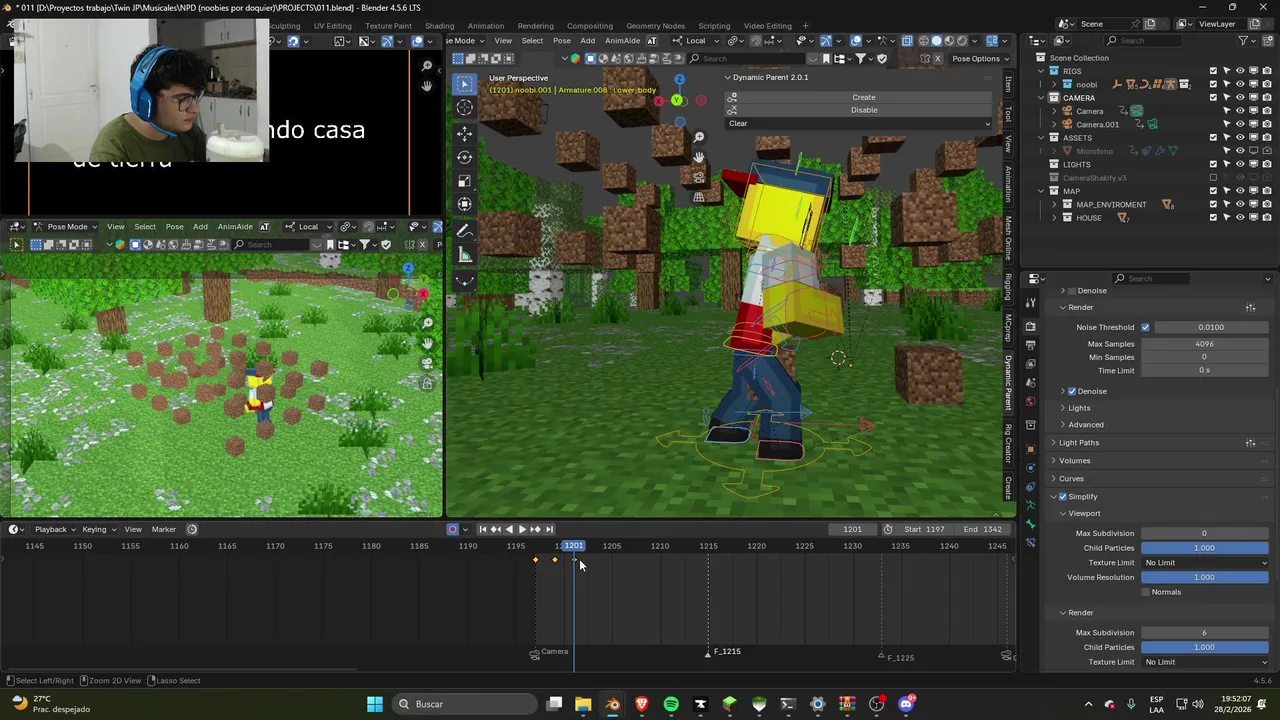Toggle camera view icon in main viewport

pos(699,177)
